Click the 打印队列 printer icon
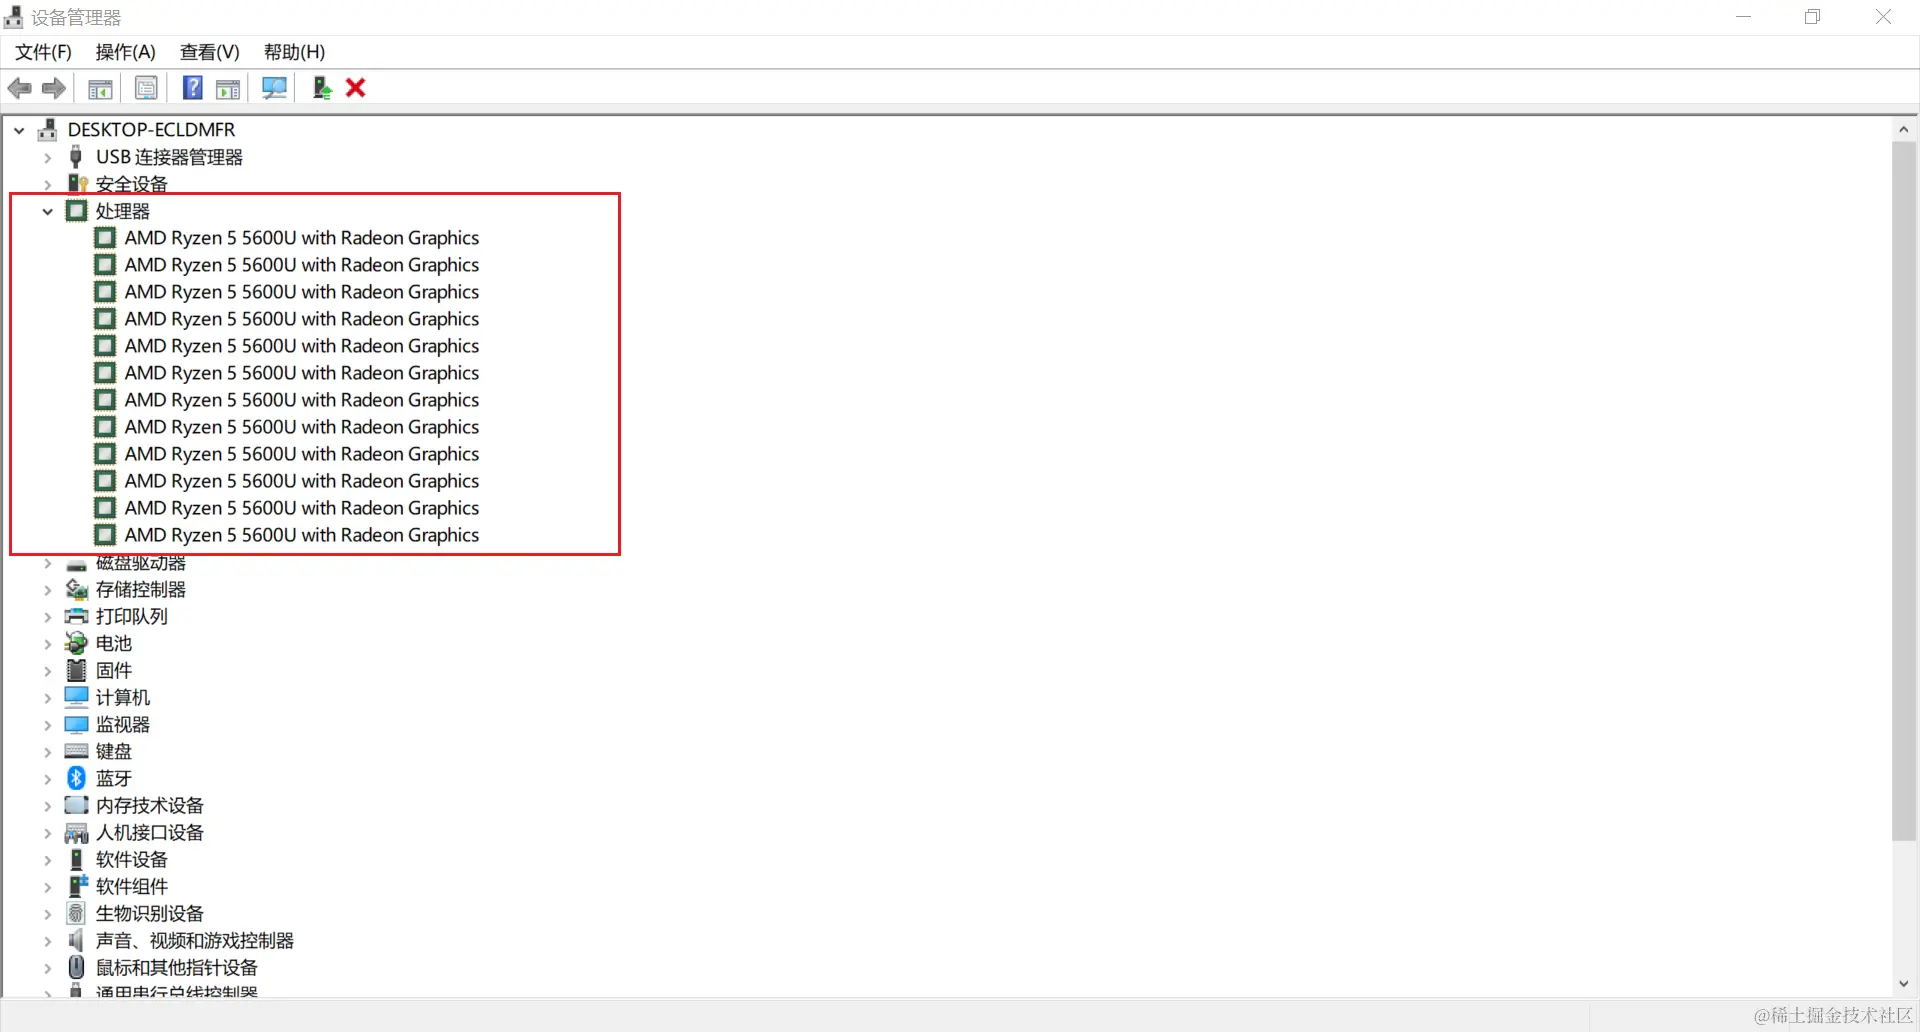Screen dimensions: 1920x1032 [x=76, y=616]
